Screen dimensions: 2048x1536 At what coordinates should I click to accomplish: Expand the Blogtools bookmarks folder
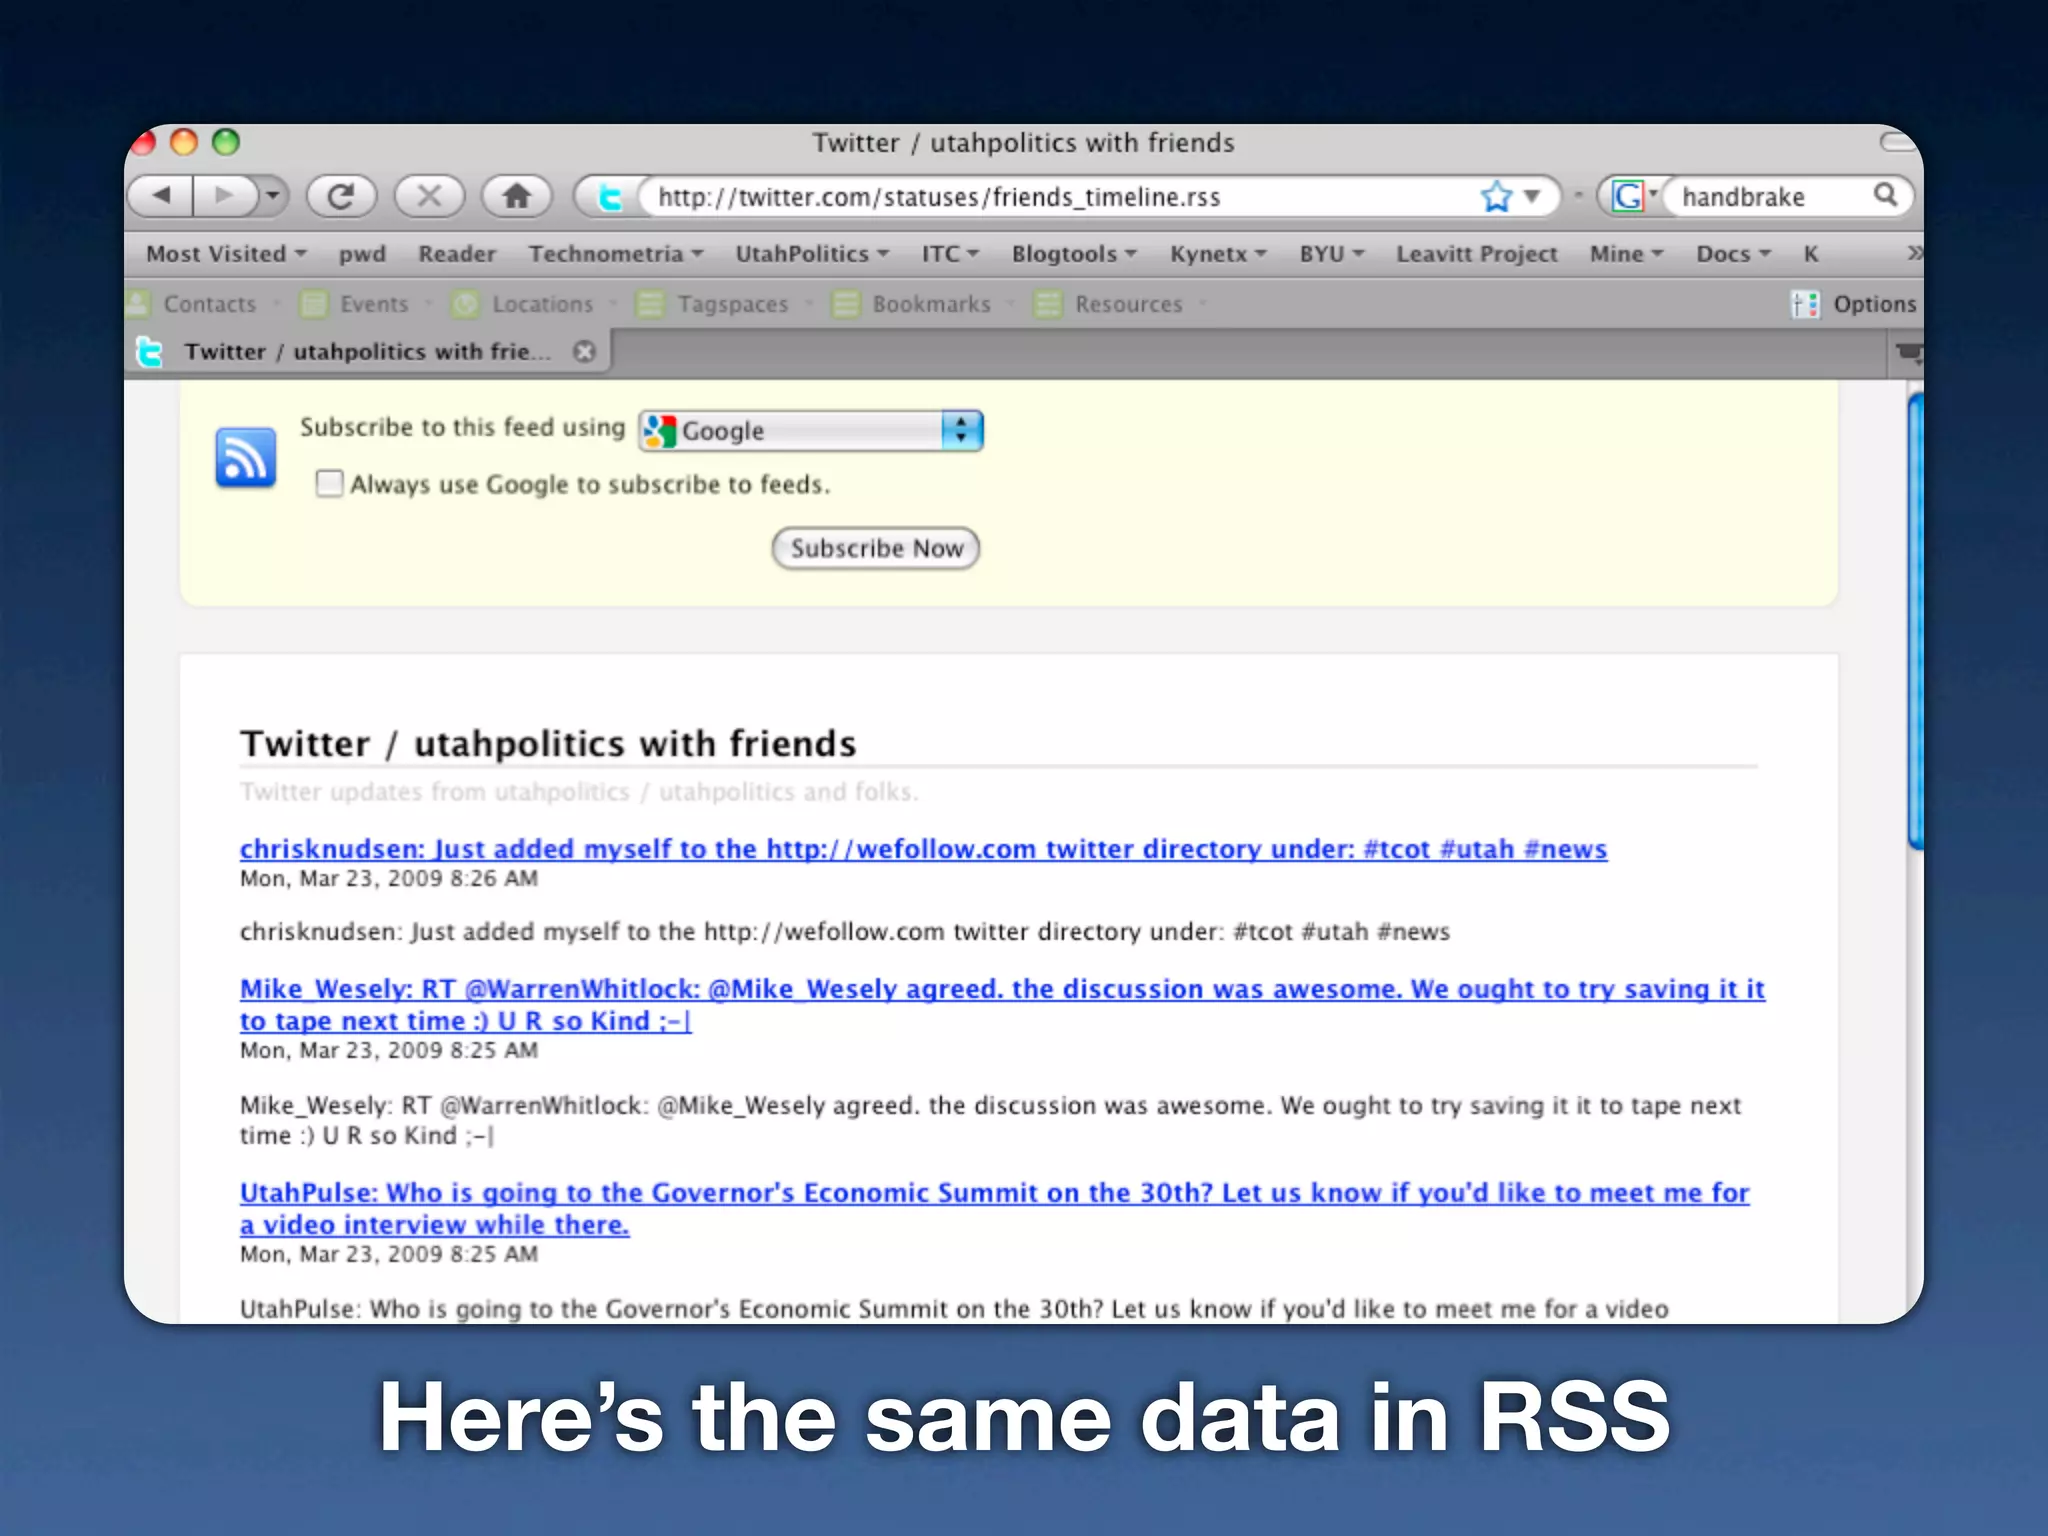1074,254
